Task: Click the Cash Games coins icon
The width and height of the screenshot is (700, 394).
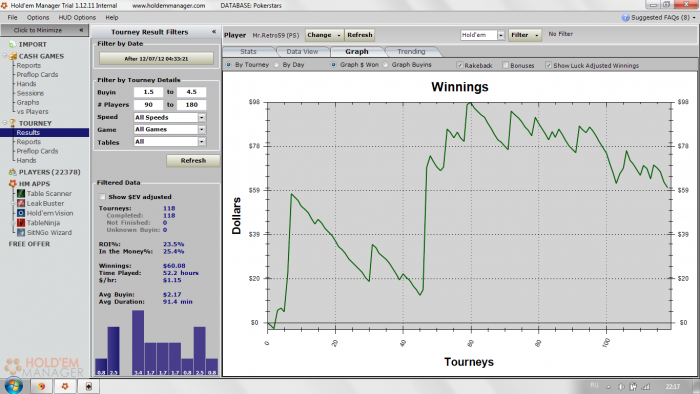Action: tap(12, 56)
